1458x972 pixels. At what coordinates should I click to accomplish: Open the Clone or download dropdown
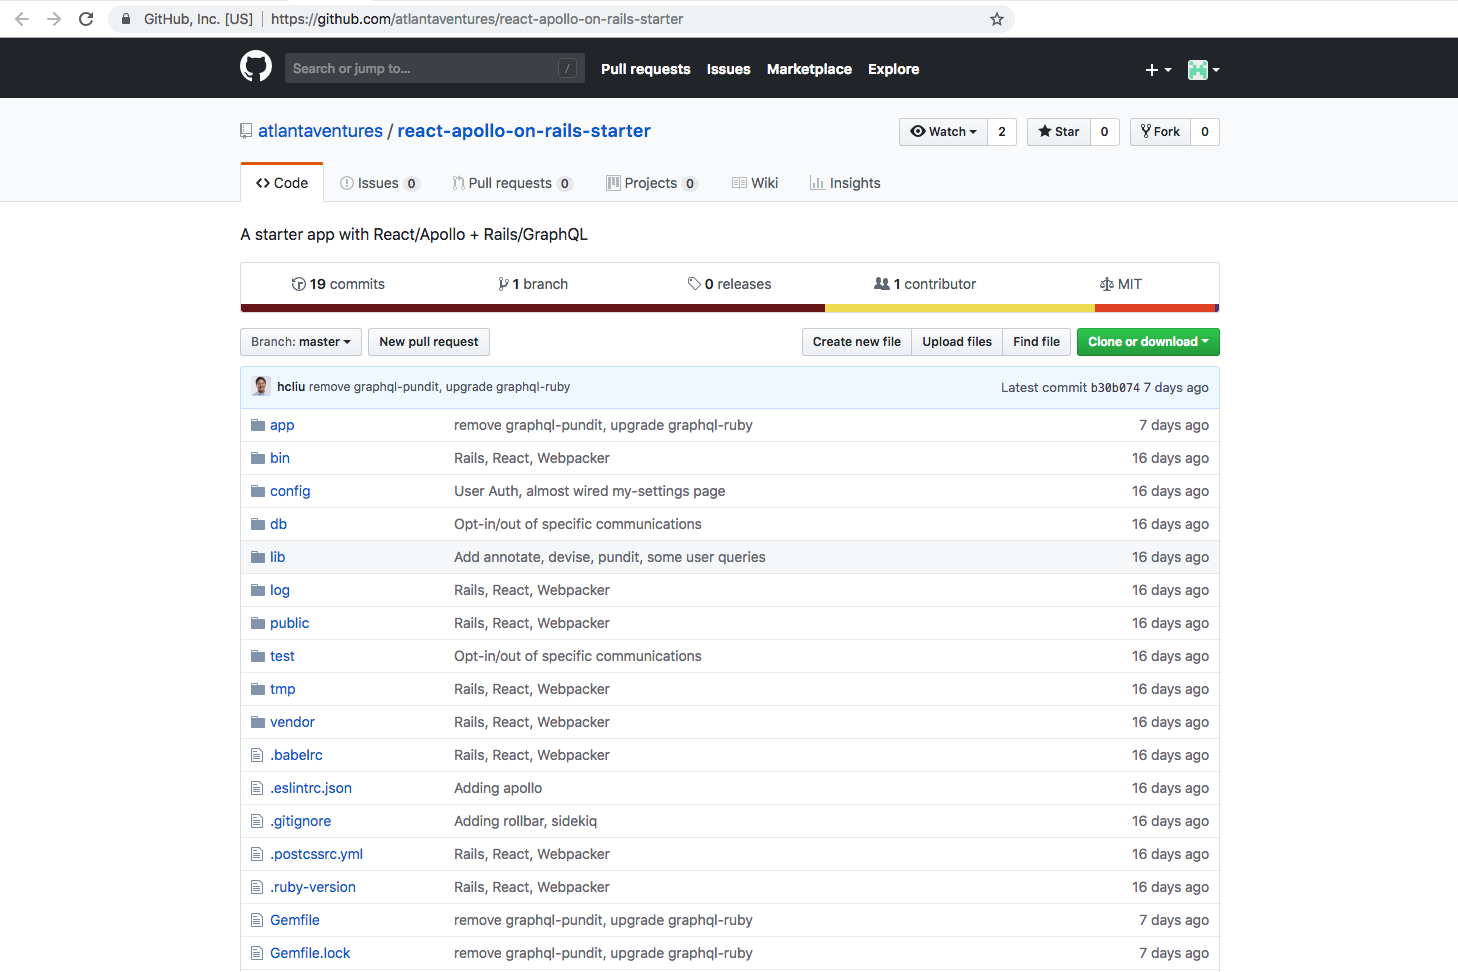click(x=1147, y=342)
